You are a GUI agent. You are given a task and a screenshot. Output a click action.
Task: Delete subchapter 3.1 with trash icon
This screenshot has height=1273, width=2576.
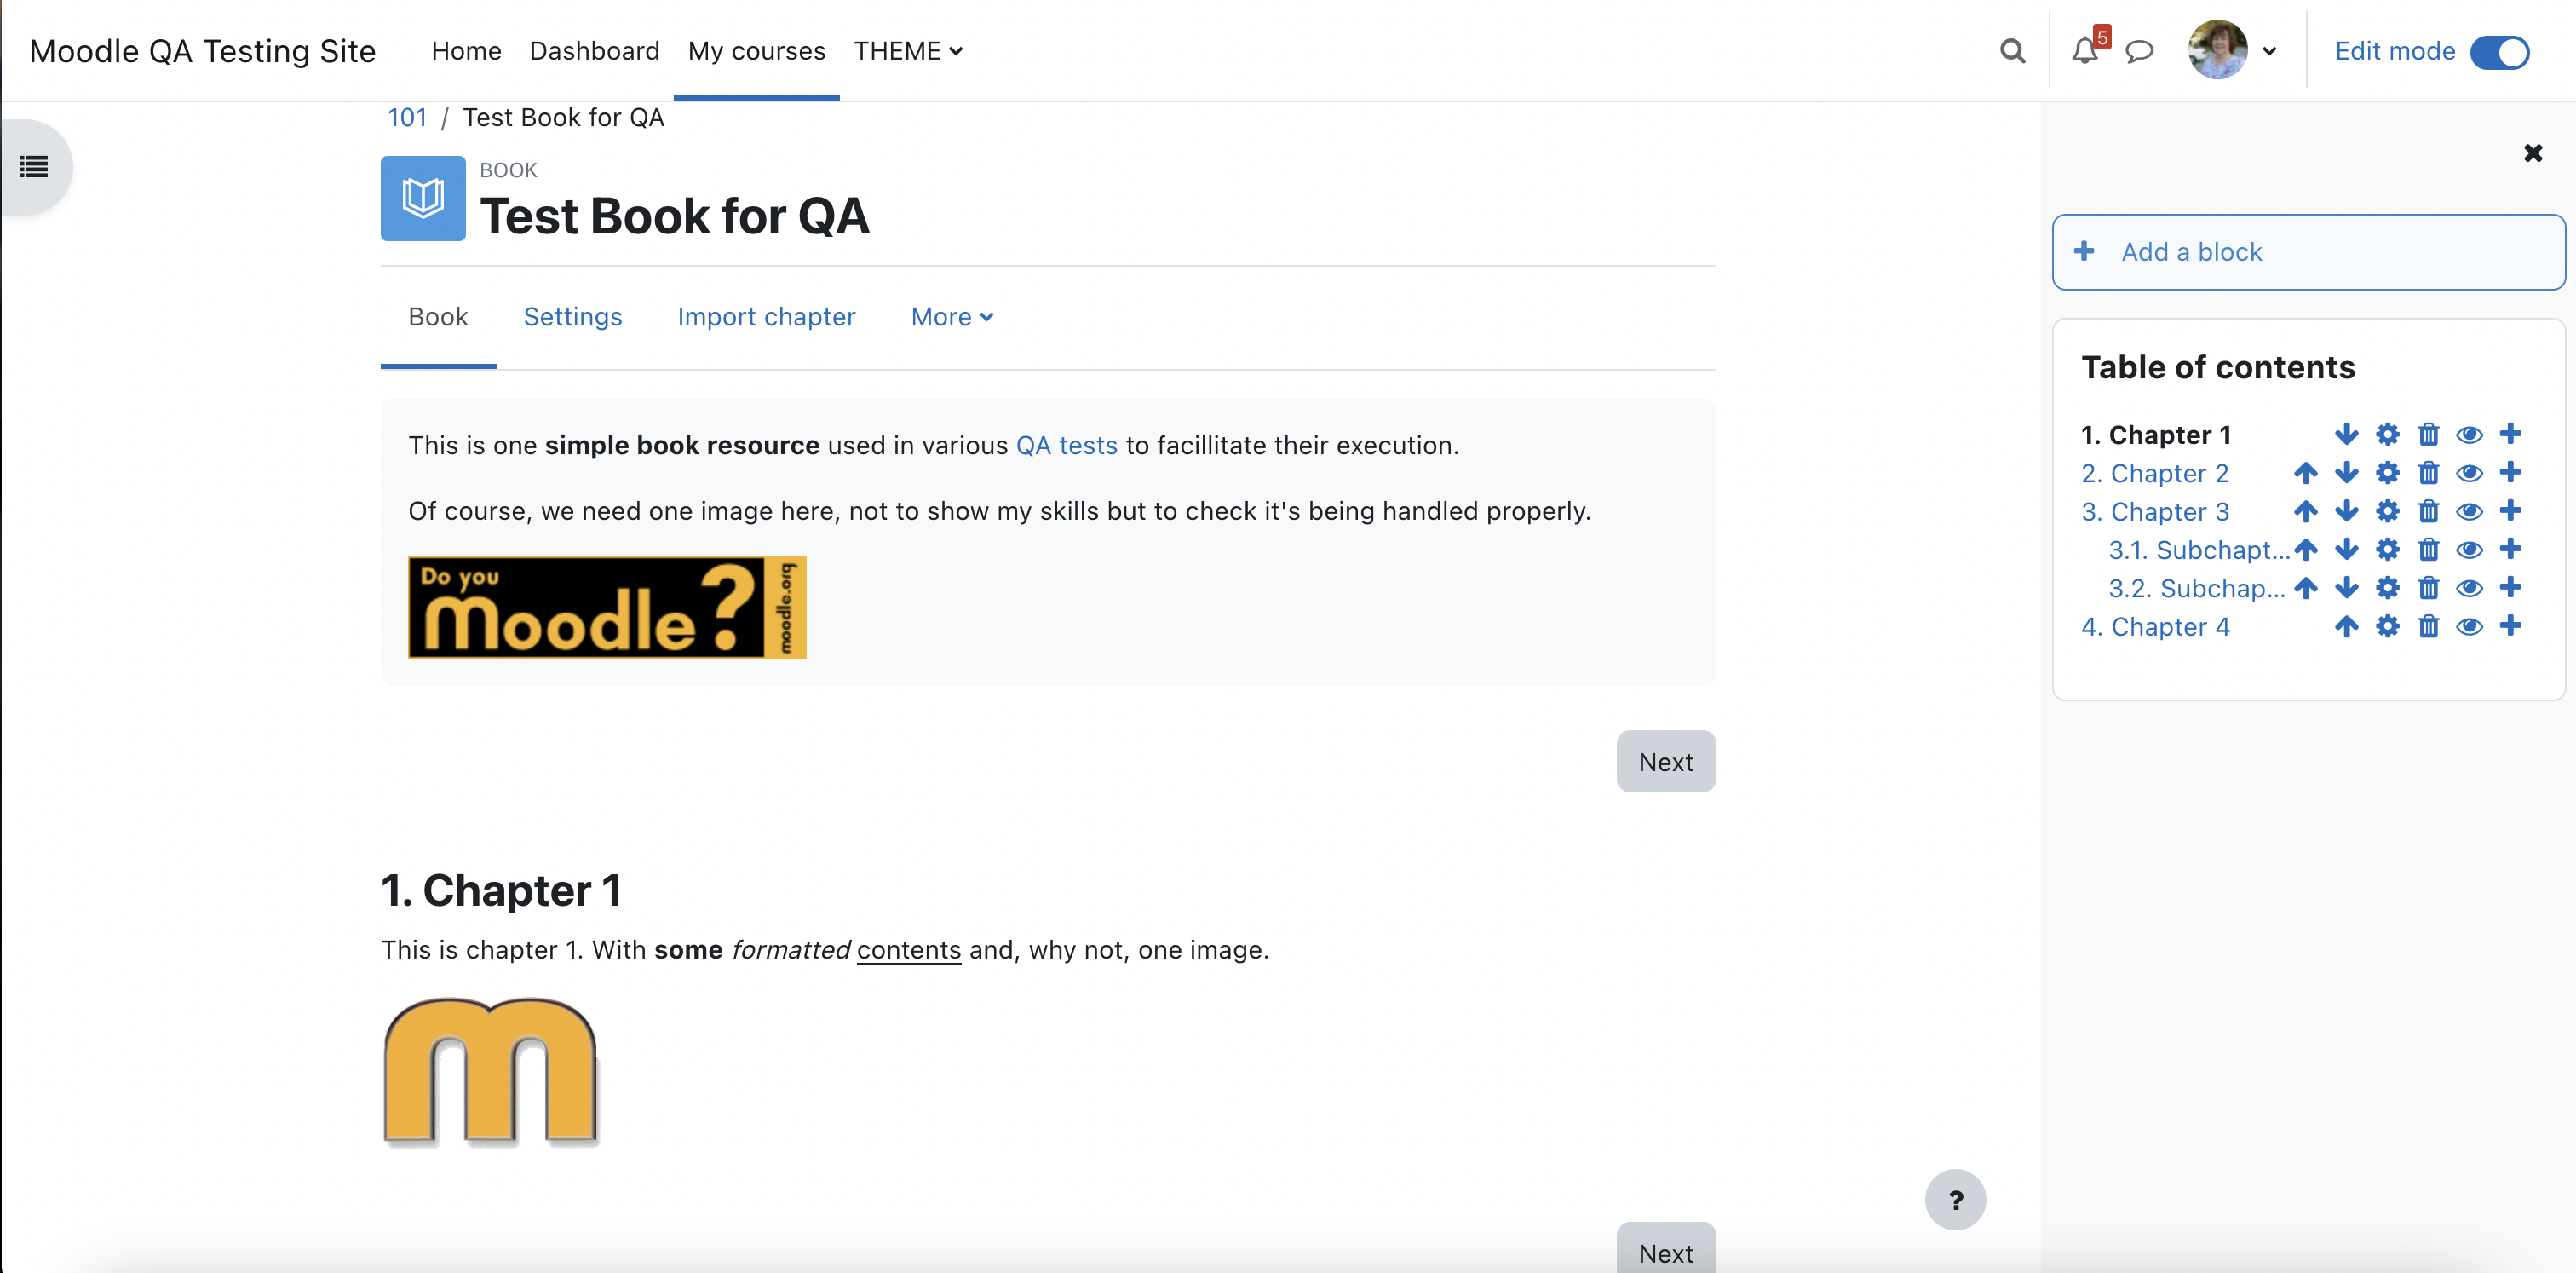click(x=2428, y=549)
